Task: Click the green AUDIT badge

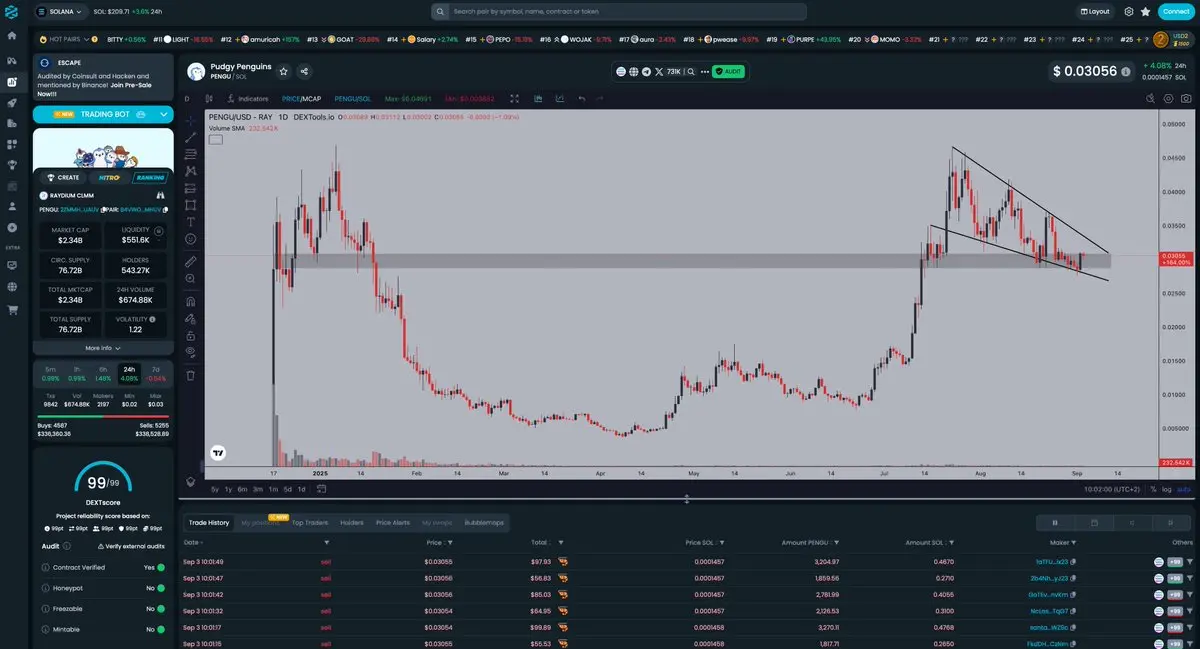Action: tap(728, 72)
